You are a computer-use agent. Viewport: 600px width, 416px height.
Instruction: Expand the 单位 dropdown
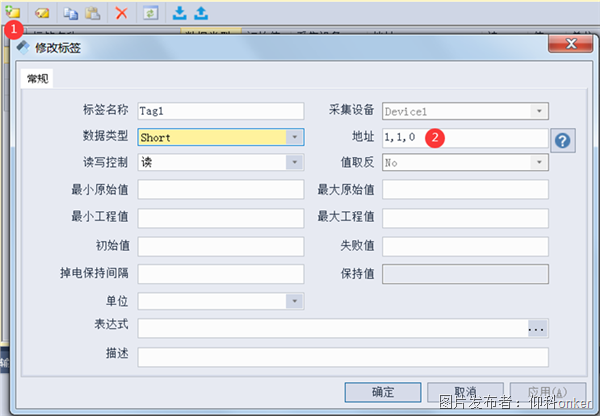click(294, 301)
